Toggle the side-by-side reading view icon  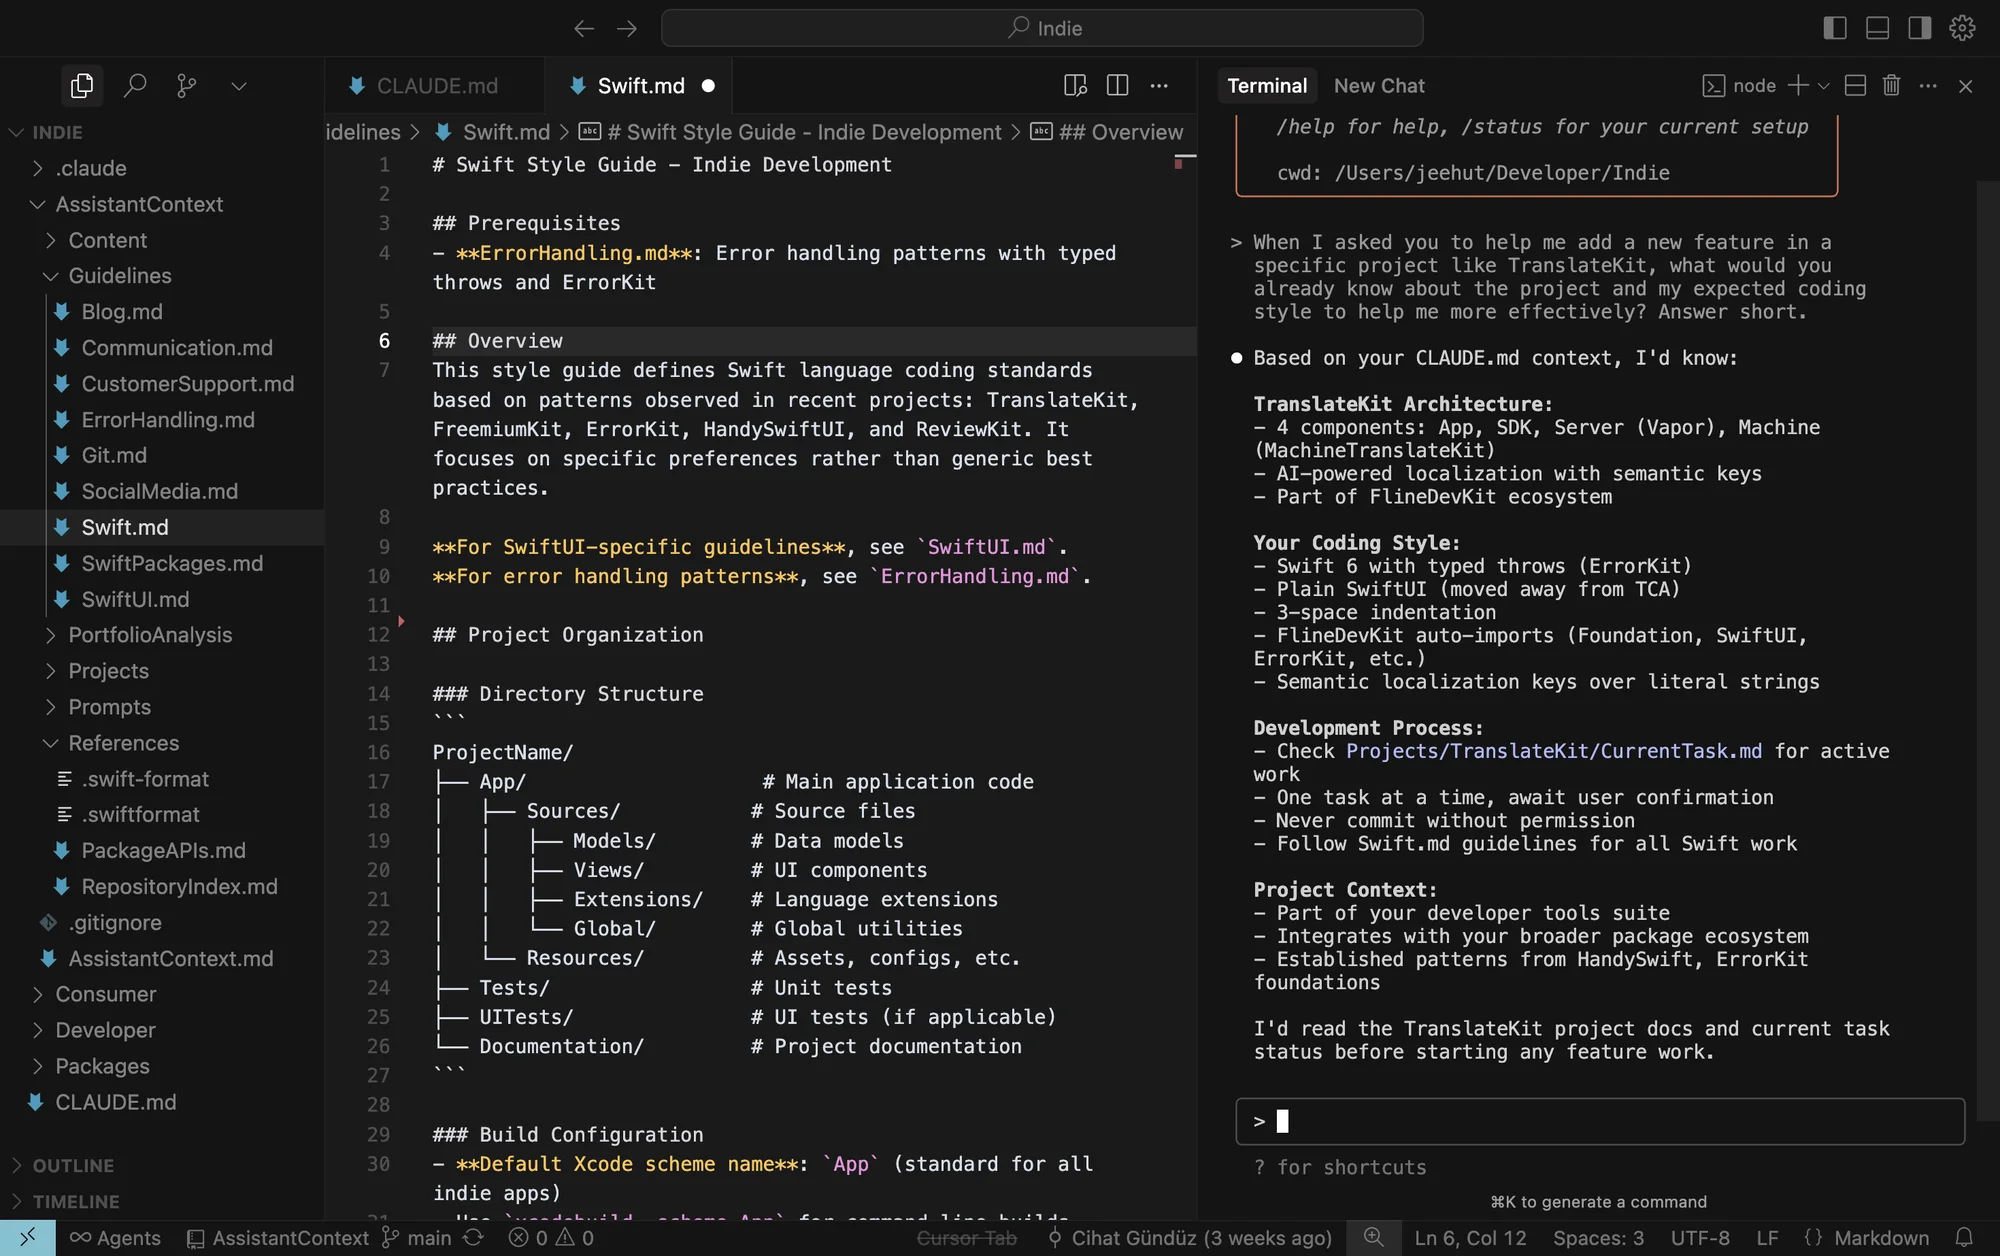1075,85
